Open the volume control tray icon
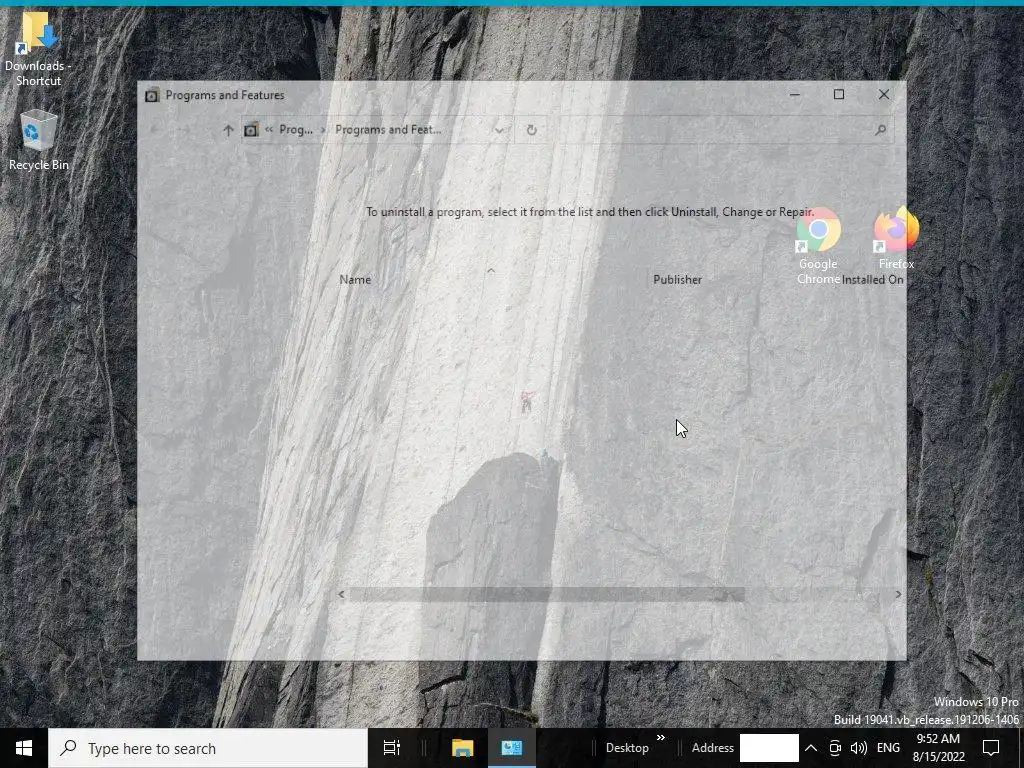This screenshot has width=1024, height=768. [x=859, y=748]
